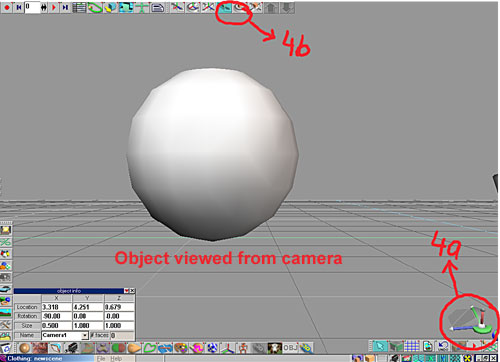Image resolution: width=500 pixels, height=362 pixels.
Task: Select the object pick arrow tool
Action: (x=379, y=346)
